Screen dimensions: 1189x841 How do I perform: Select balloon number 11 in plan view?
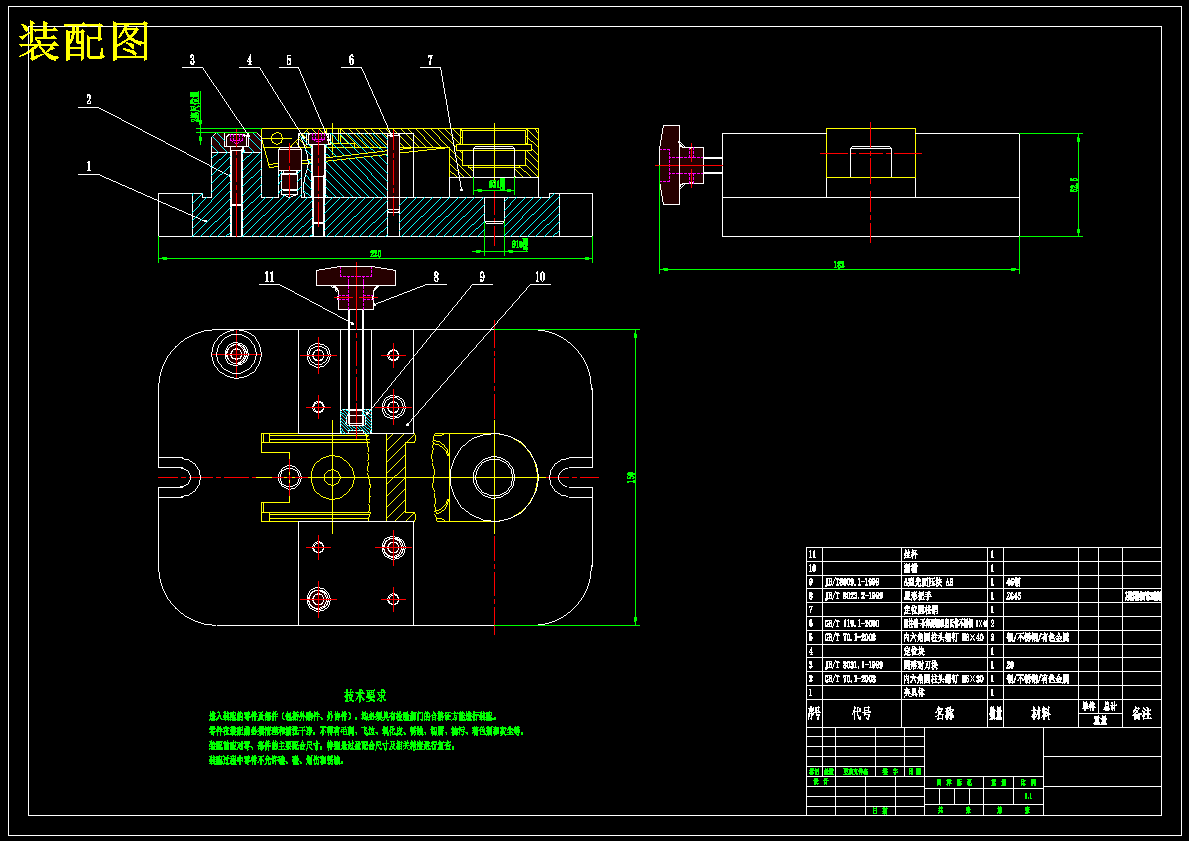click(x=269, y=277)
